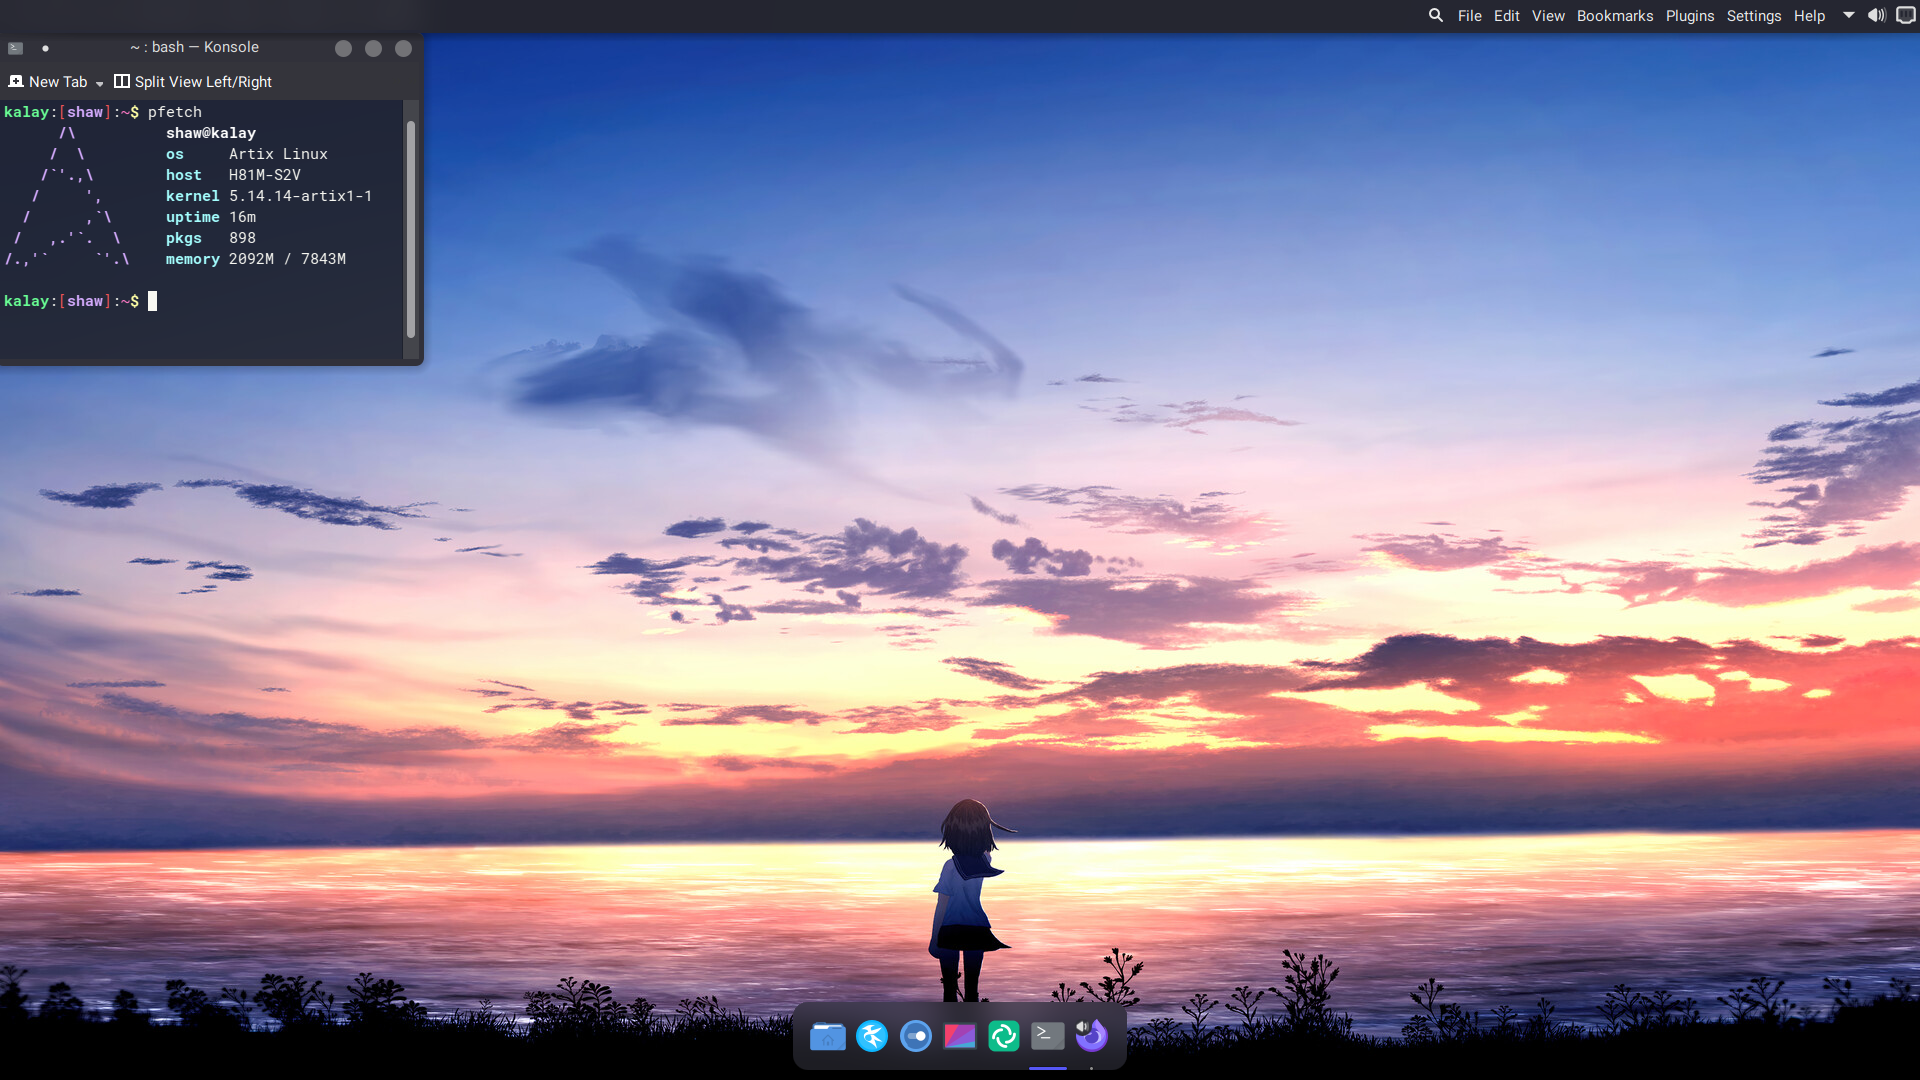Viewport: 1920px width, 1080px height.
Task: Open the Edit menu
Action: (x=1506, y=16)
